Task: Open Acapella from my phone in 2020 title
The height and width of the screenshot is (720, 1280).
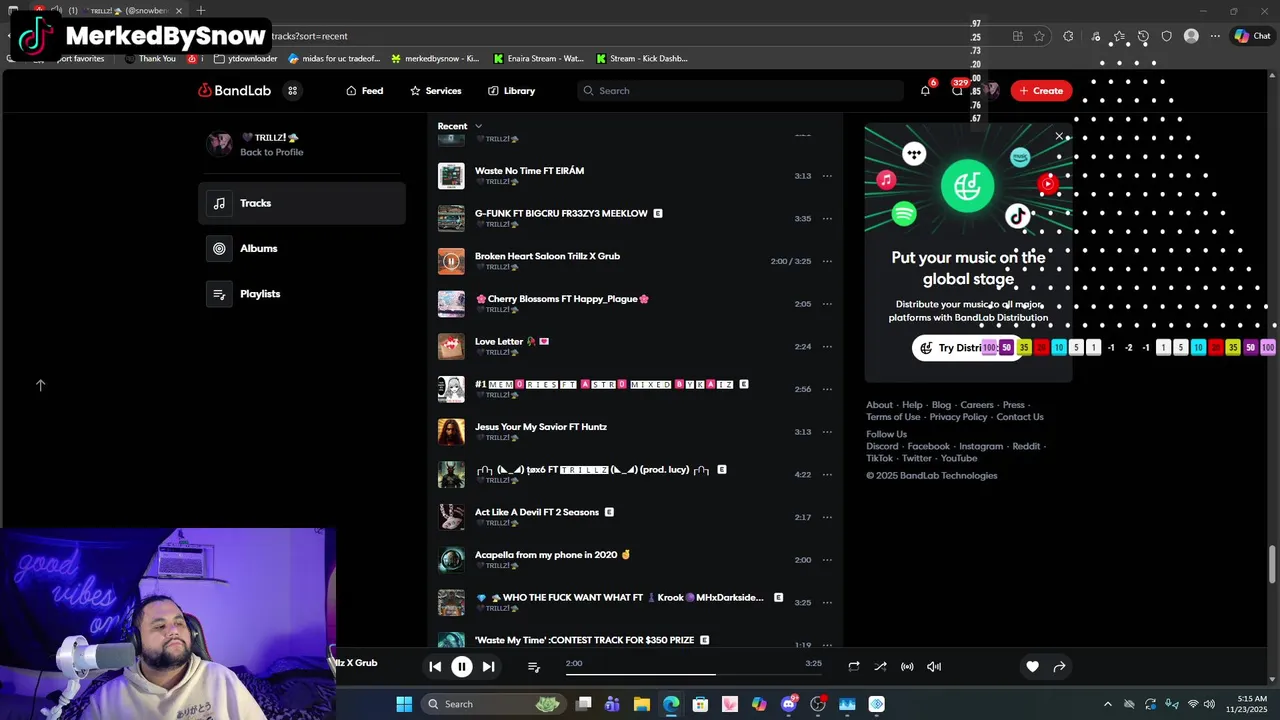Action: point(553,555)
